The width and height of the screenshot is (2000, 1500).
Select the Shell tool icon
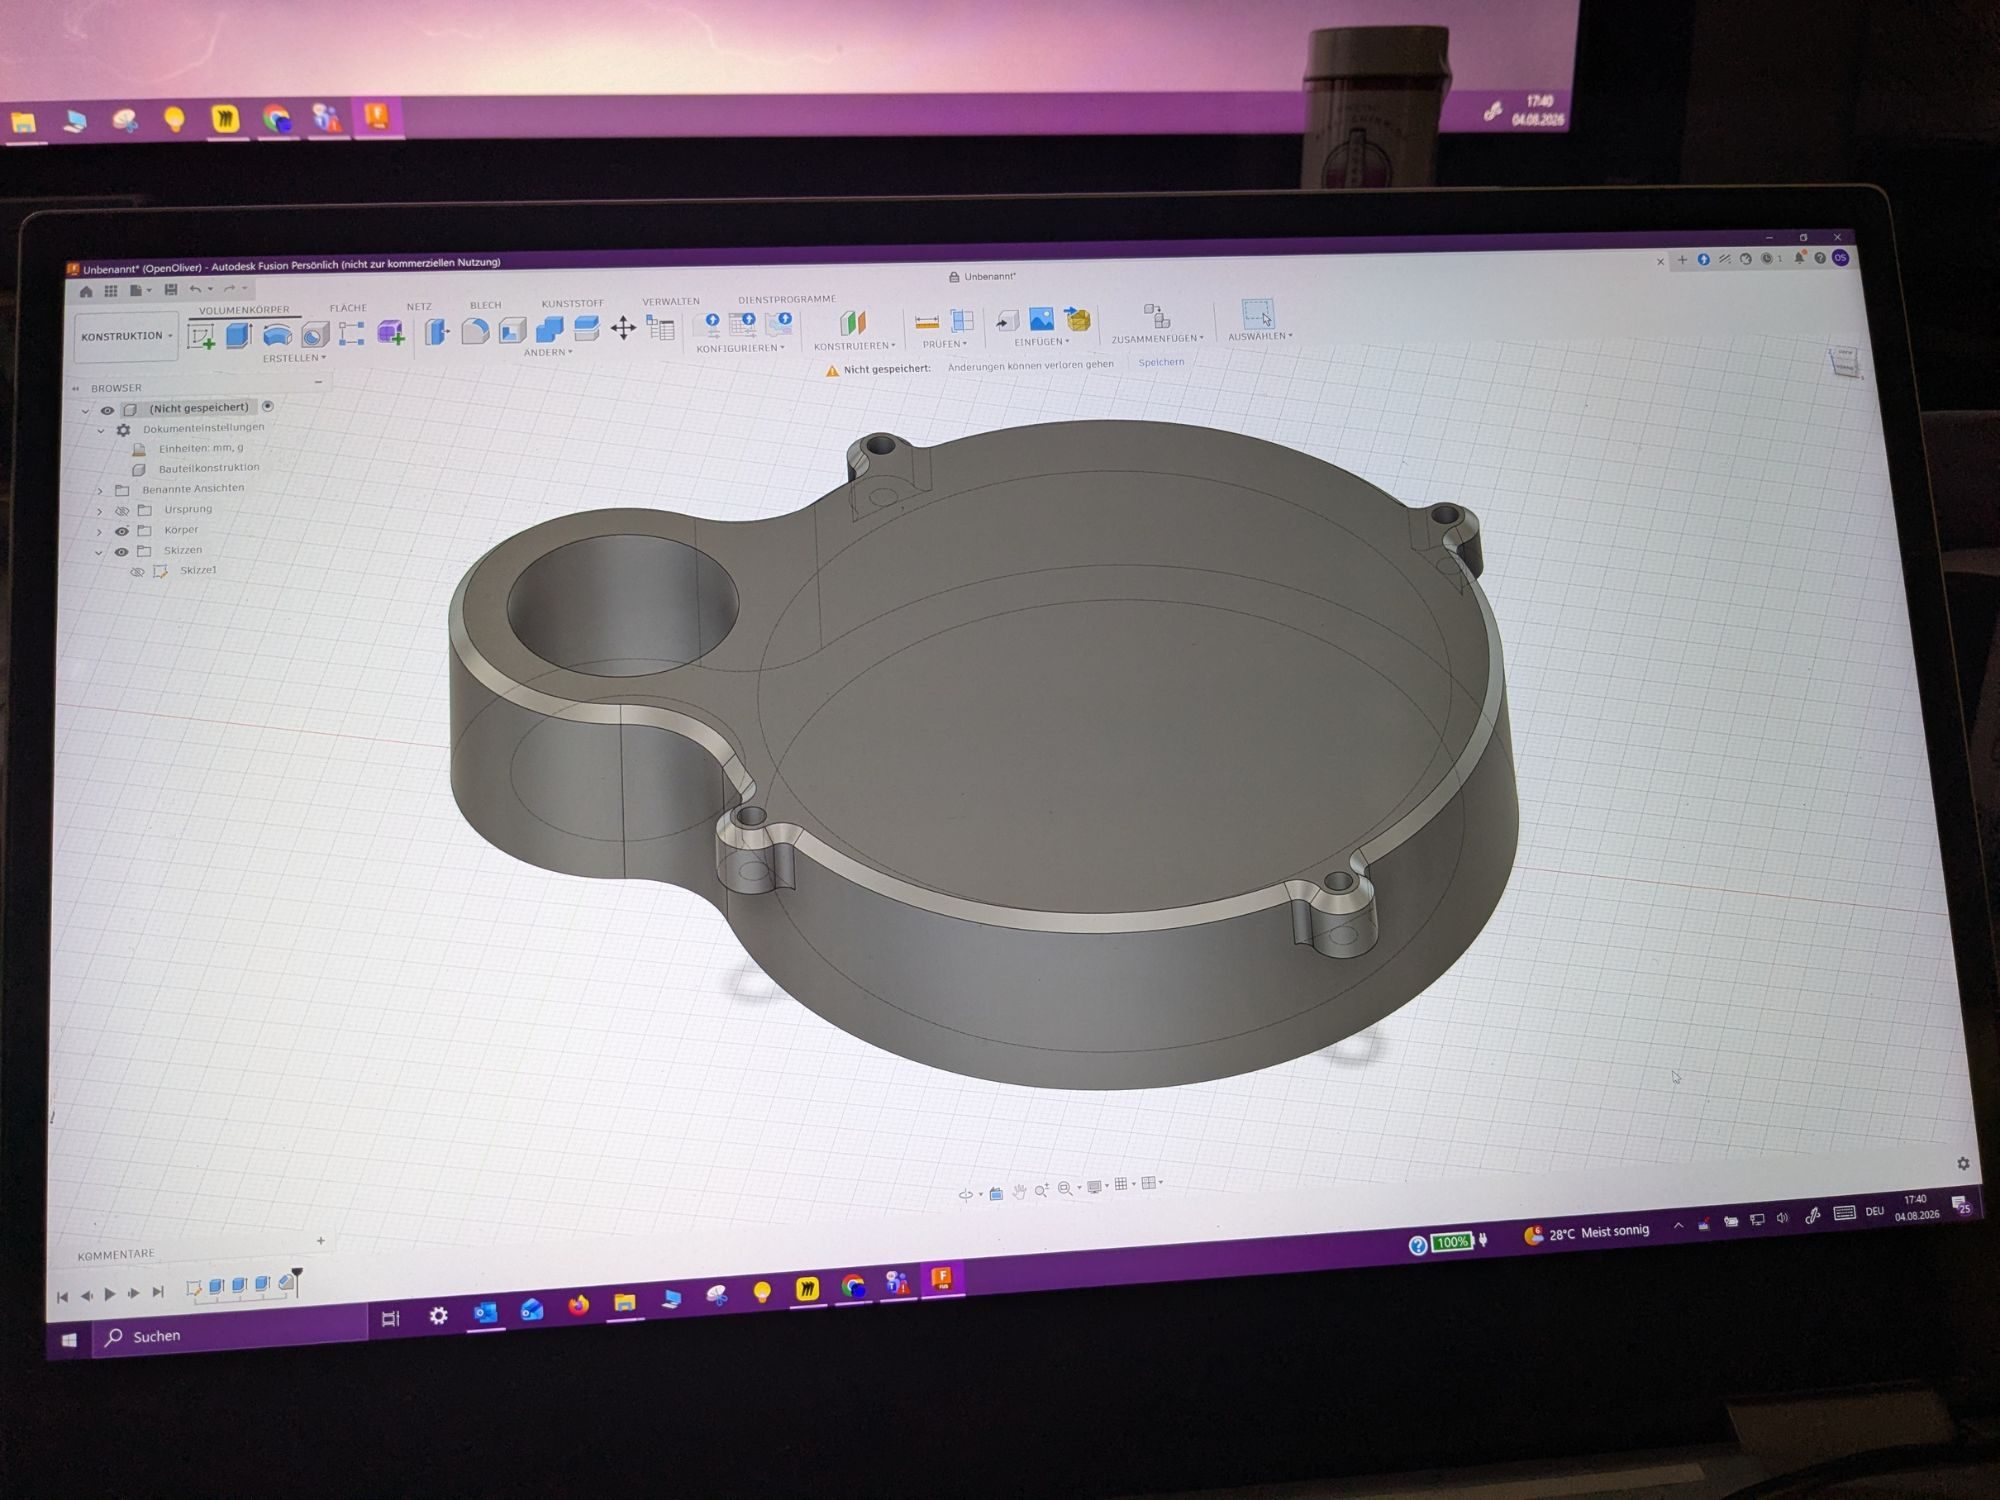pos(512,329)
